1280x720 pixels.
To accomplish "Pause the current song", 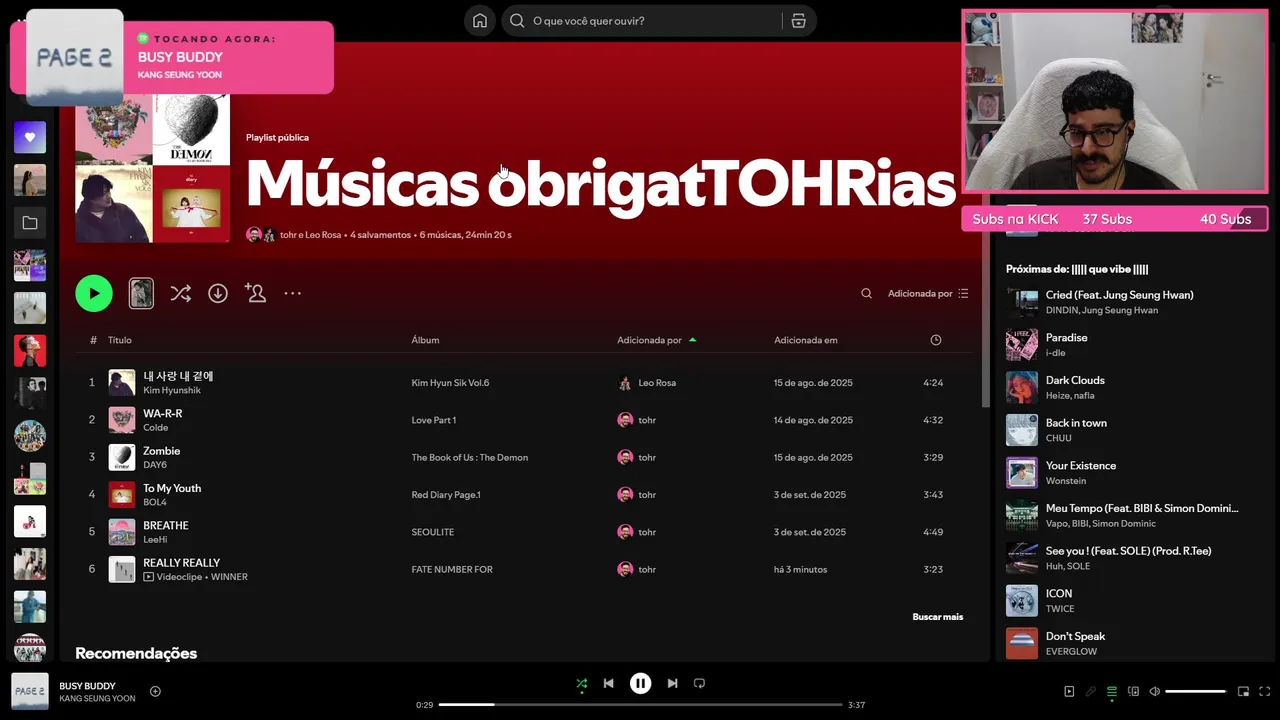I will (x=640, y=684).
